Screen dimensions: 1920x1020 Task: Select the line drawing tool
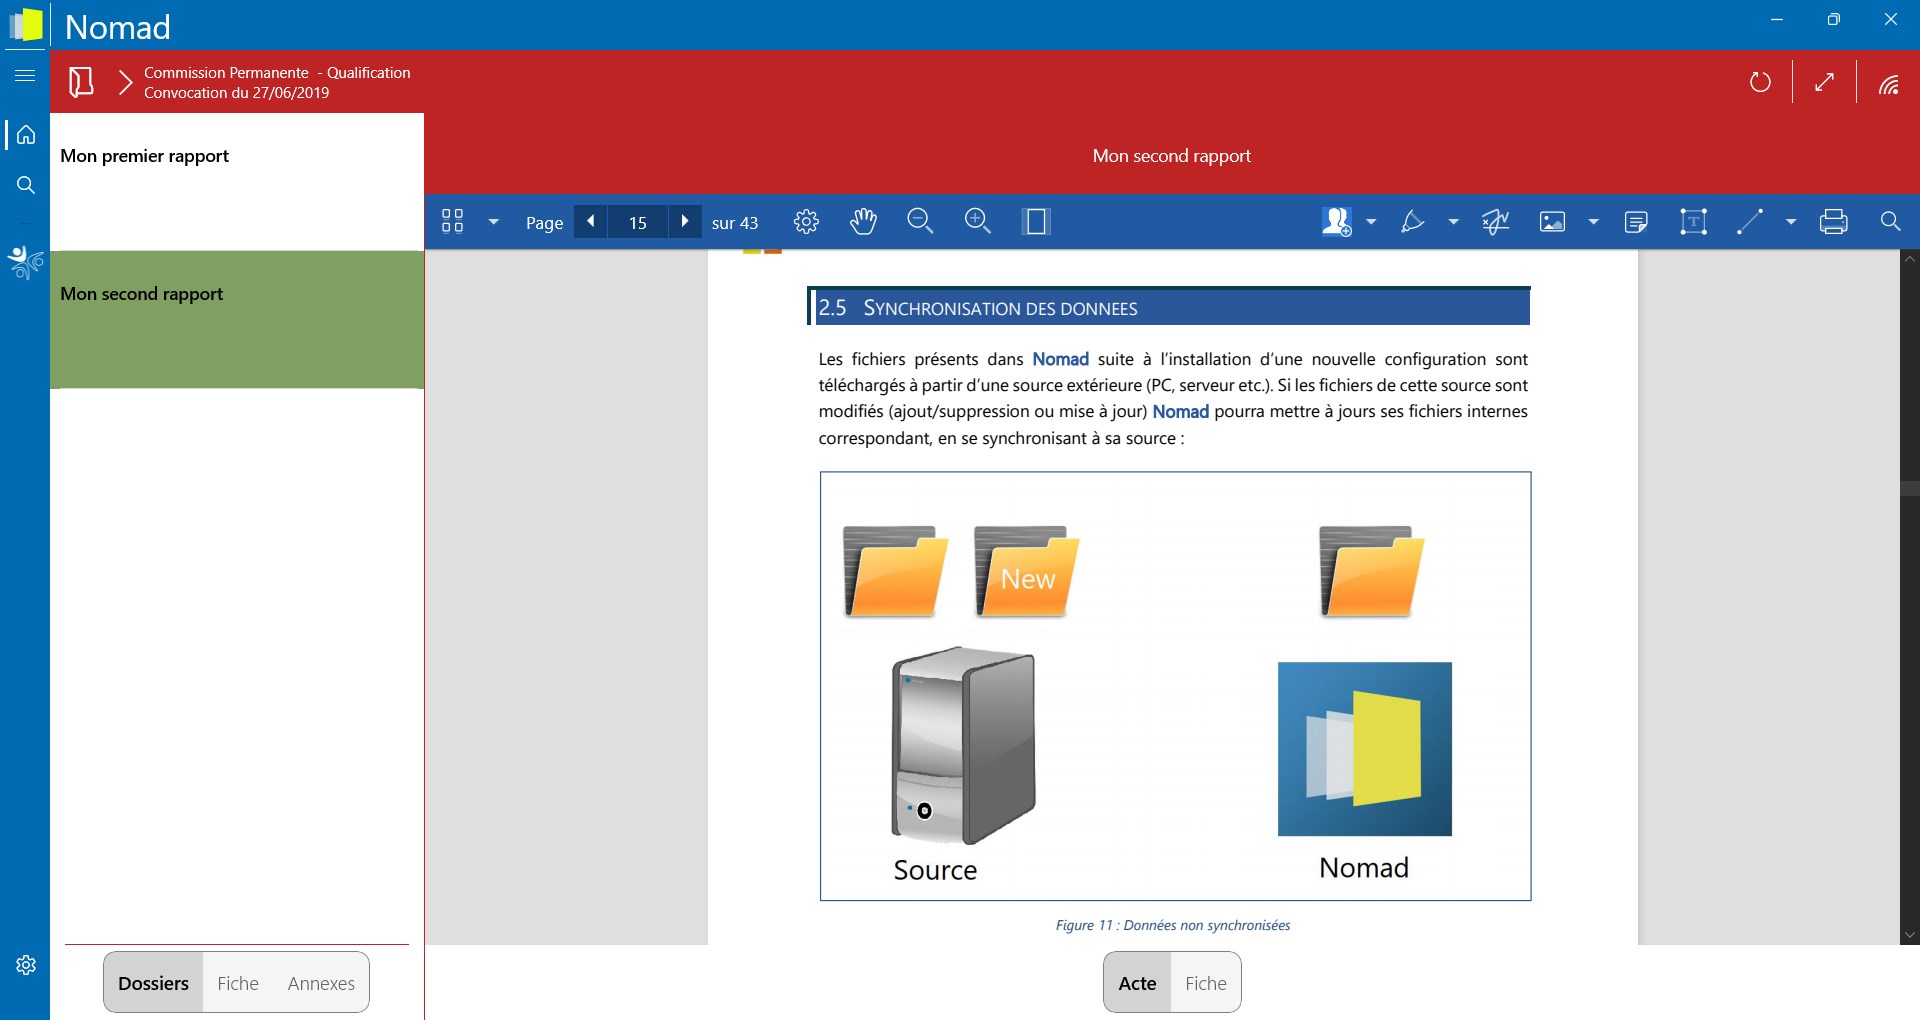coord(1749,221)
